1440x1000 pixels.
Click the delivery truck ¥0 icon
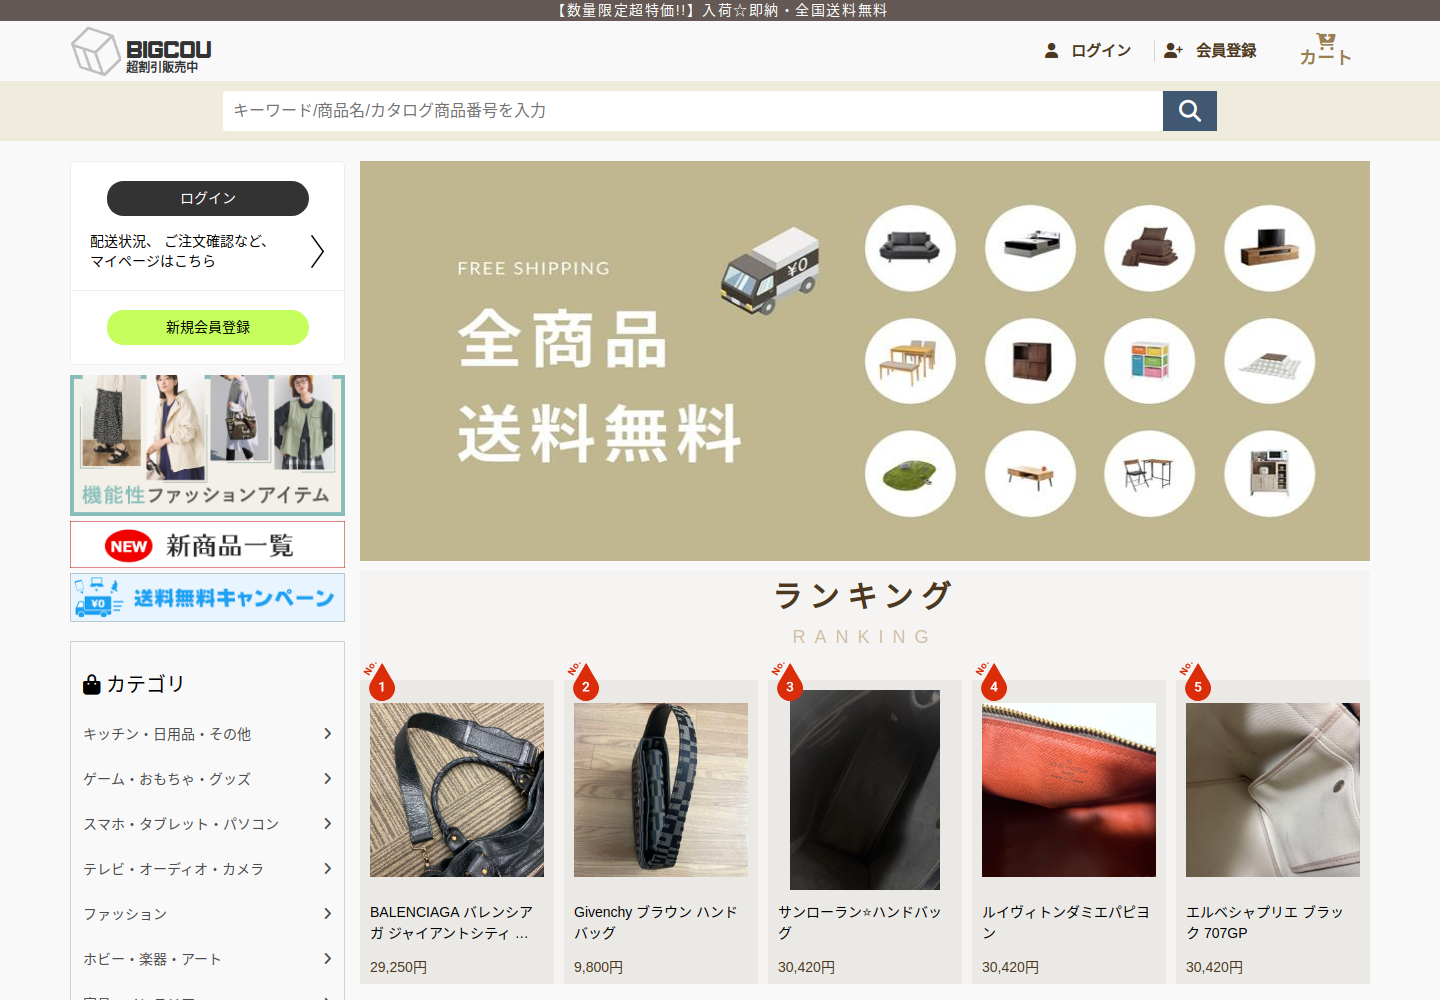770,271
